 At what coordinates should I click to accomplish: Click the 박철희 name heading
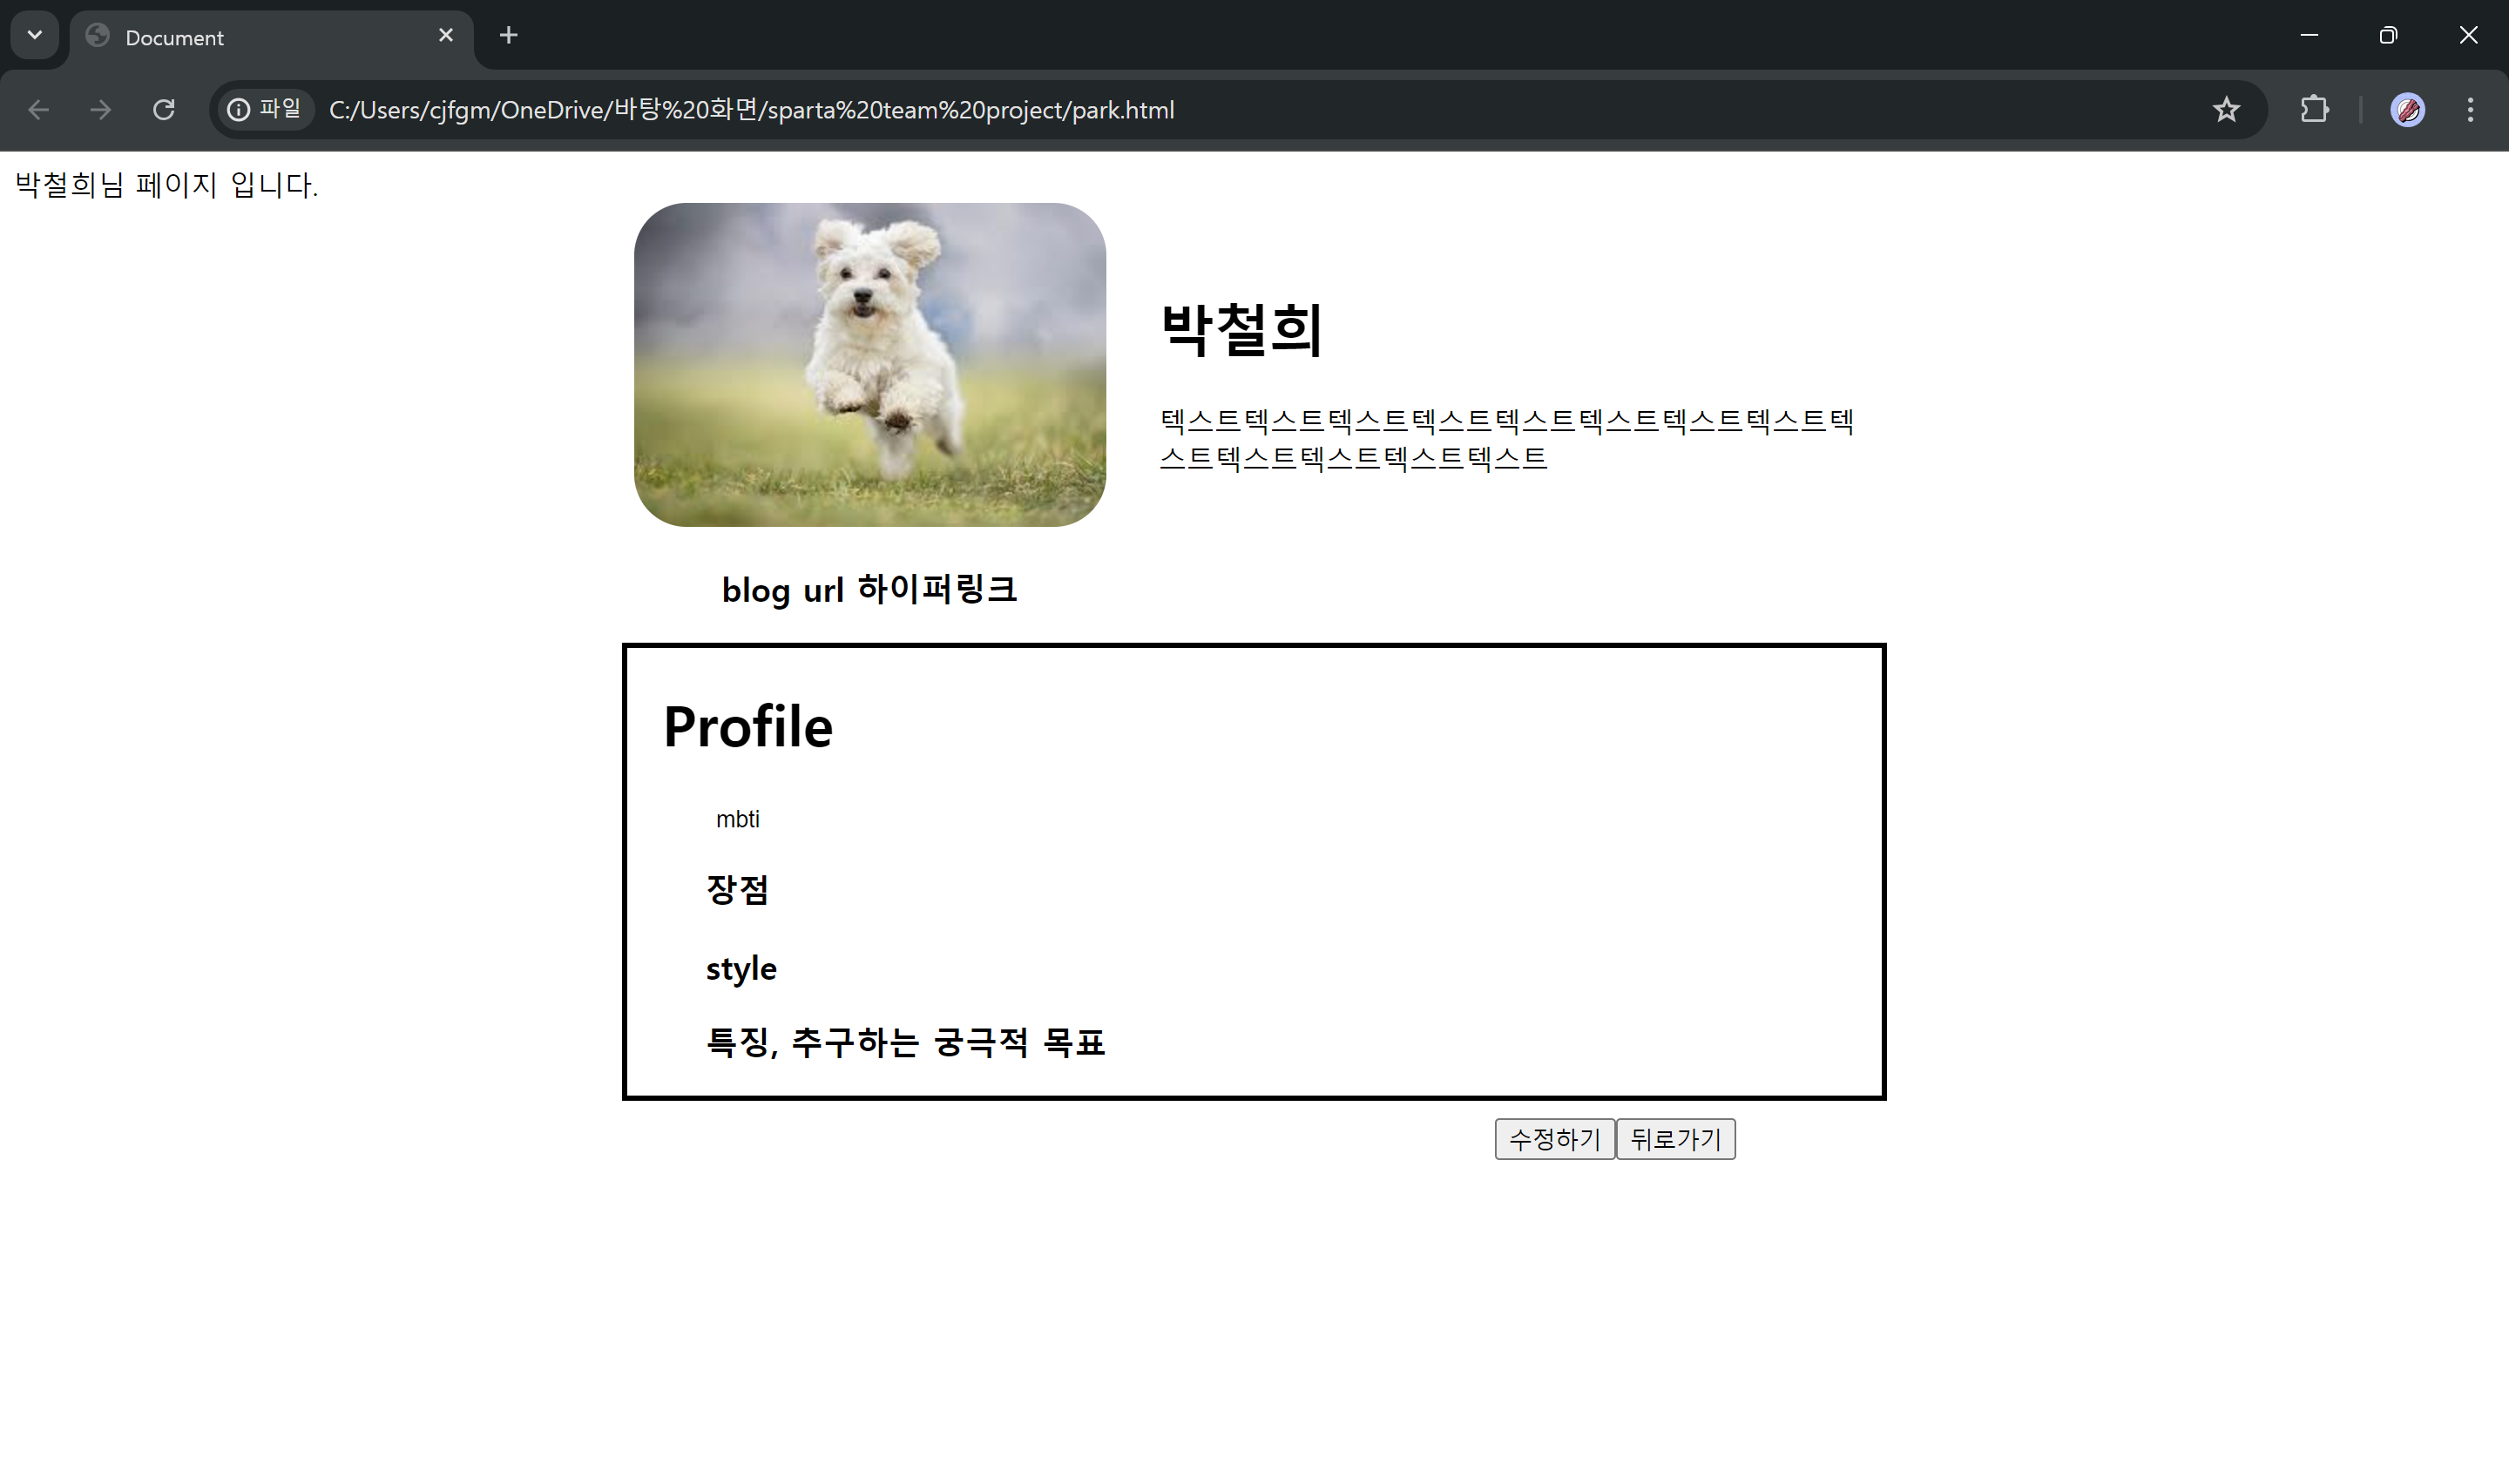(1241, 329)
